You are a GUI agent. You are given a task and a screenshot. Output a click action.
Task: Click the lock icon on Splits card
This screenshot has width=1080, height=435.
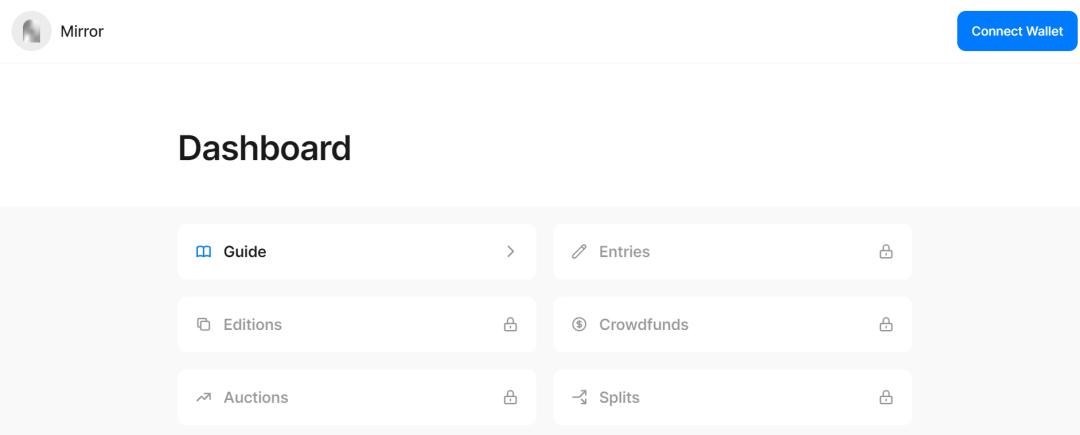[885, 398]
